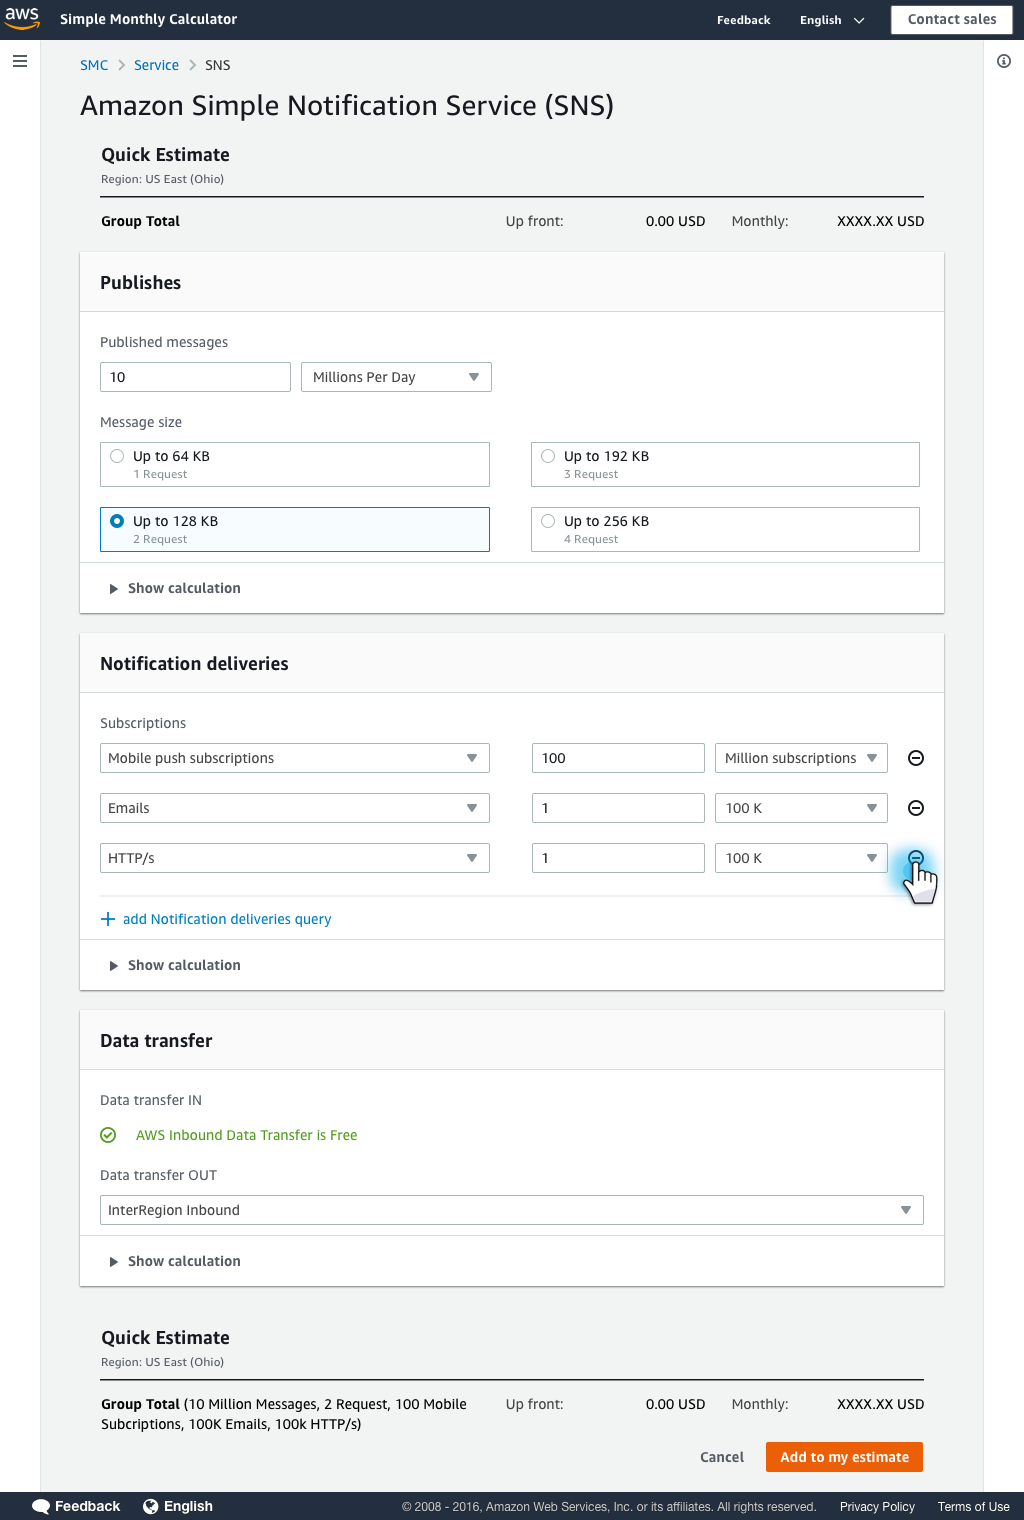Click the green inbound transfer check icon
This screenshot has width=1024, height=1520.
coord(108,1135)
